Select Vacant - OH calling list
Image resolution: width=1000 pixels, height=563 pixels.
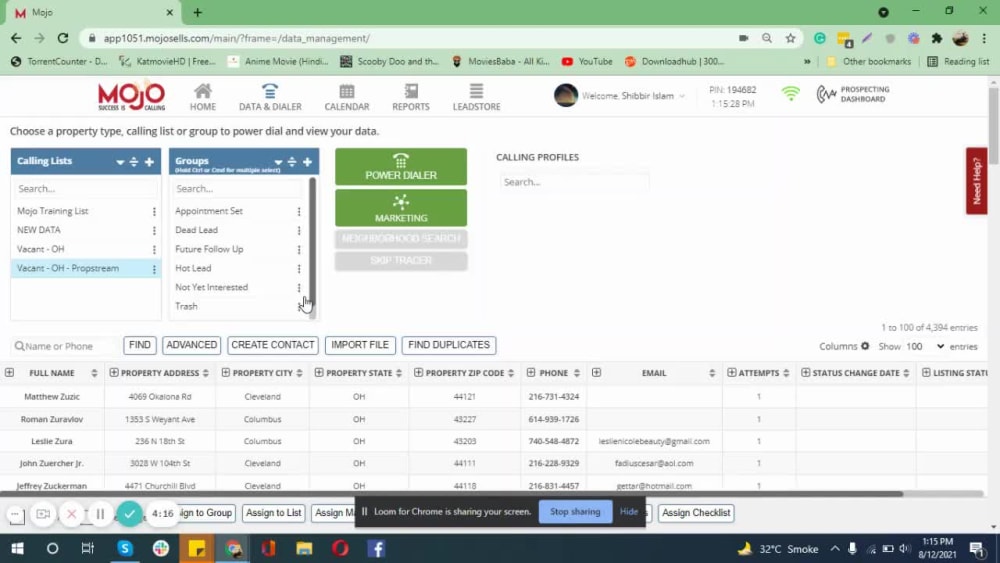click(x=41, y=249)
